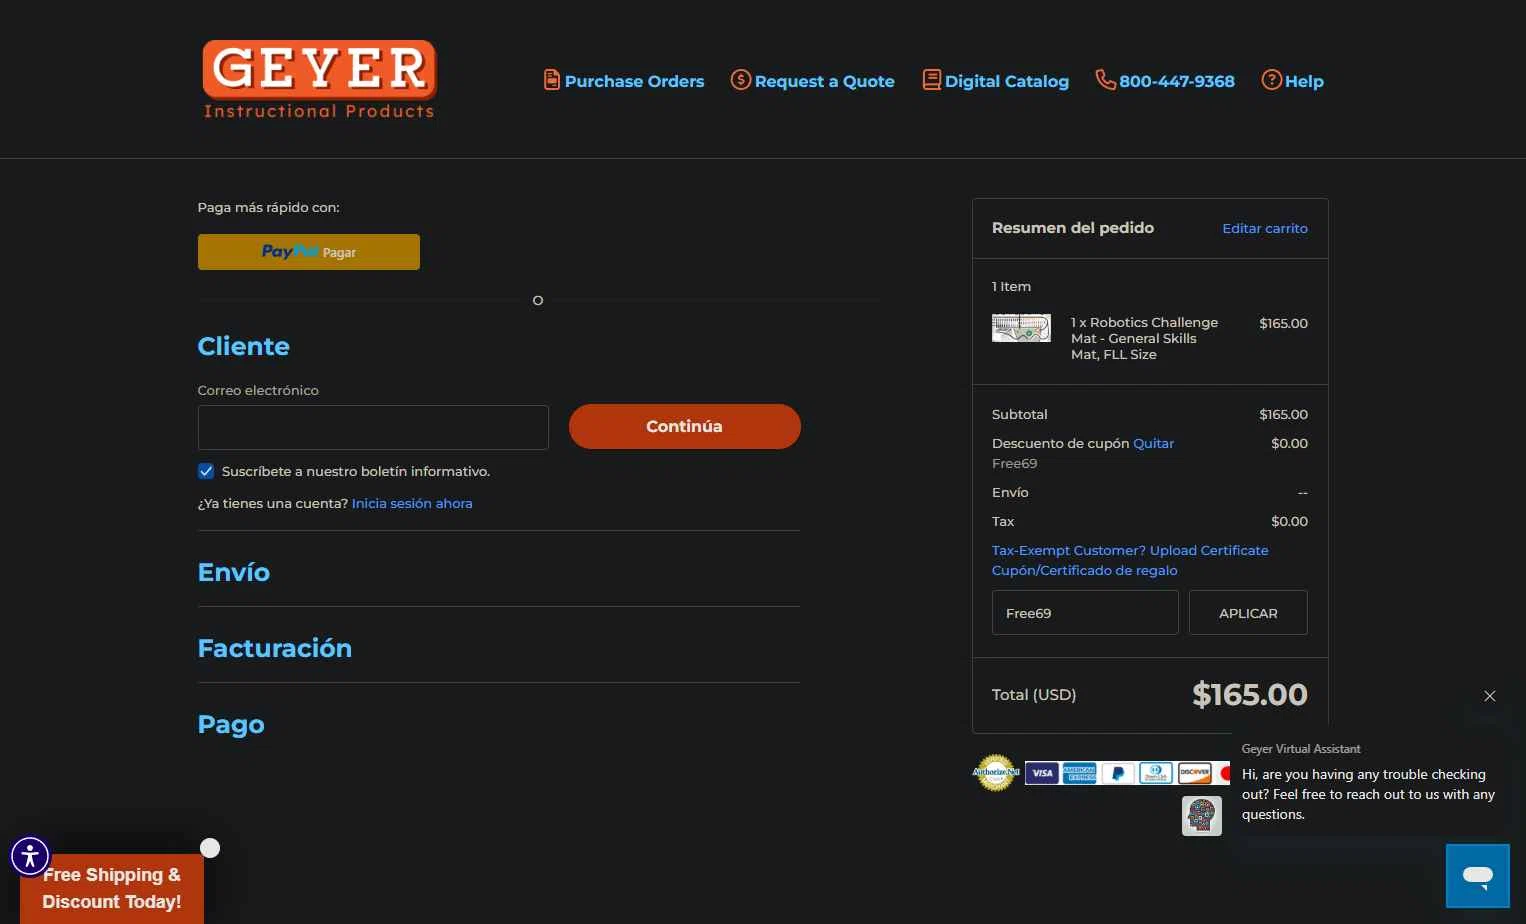Open the chat bubble button

tap(1477, 876)
